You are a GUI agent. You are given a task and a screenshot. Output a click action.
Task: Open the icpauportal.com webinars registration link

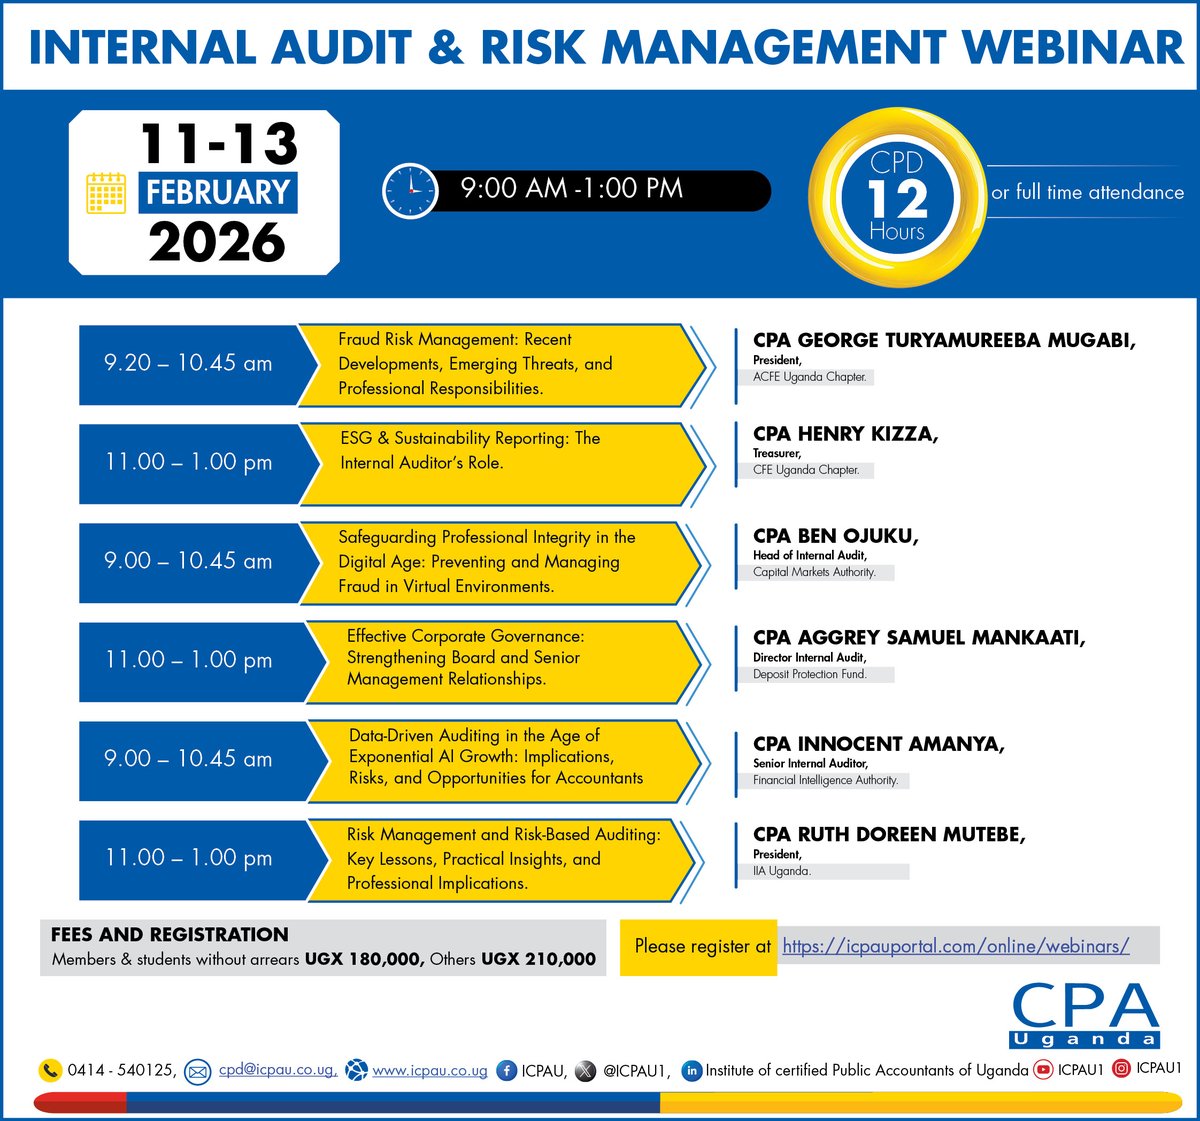click(x=956, y=946)
